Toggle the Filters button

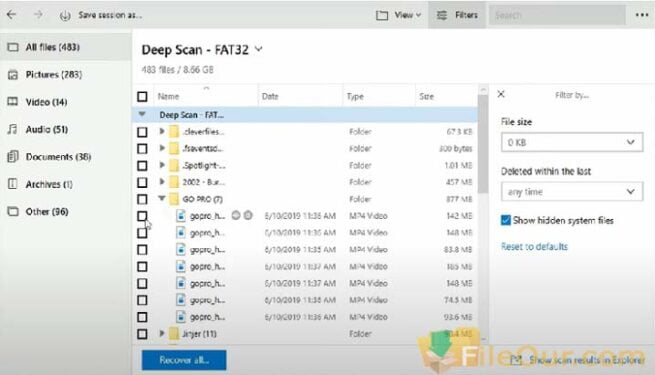[457, 15]
